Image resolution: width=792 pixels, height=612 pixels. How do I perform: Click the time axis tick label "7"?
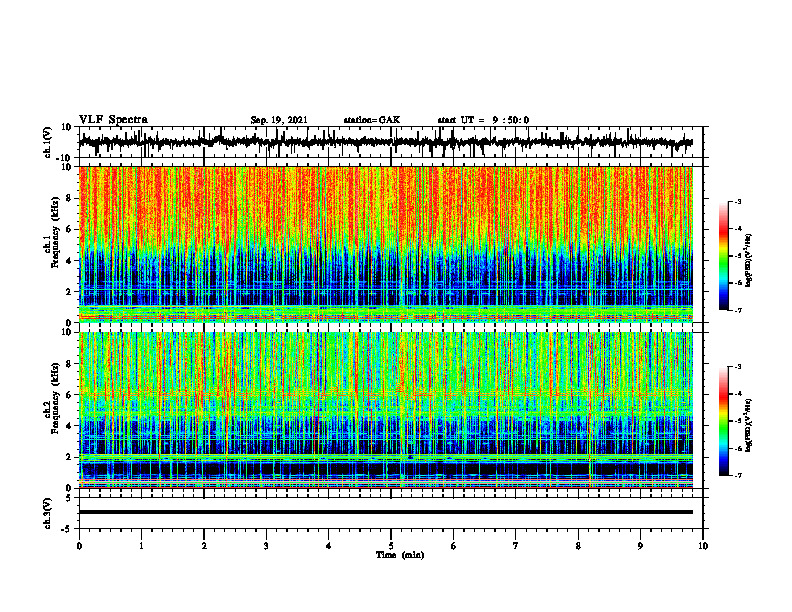516,546
